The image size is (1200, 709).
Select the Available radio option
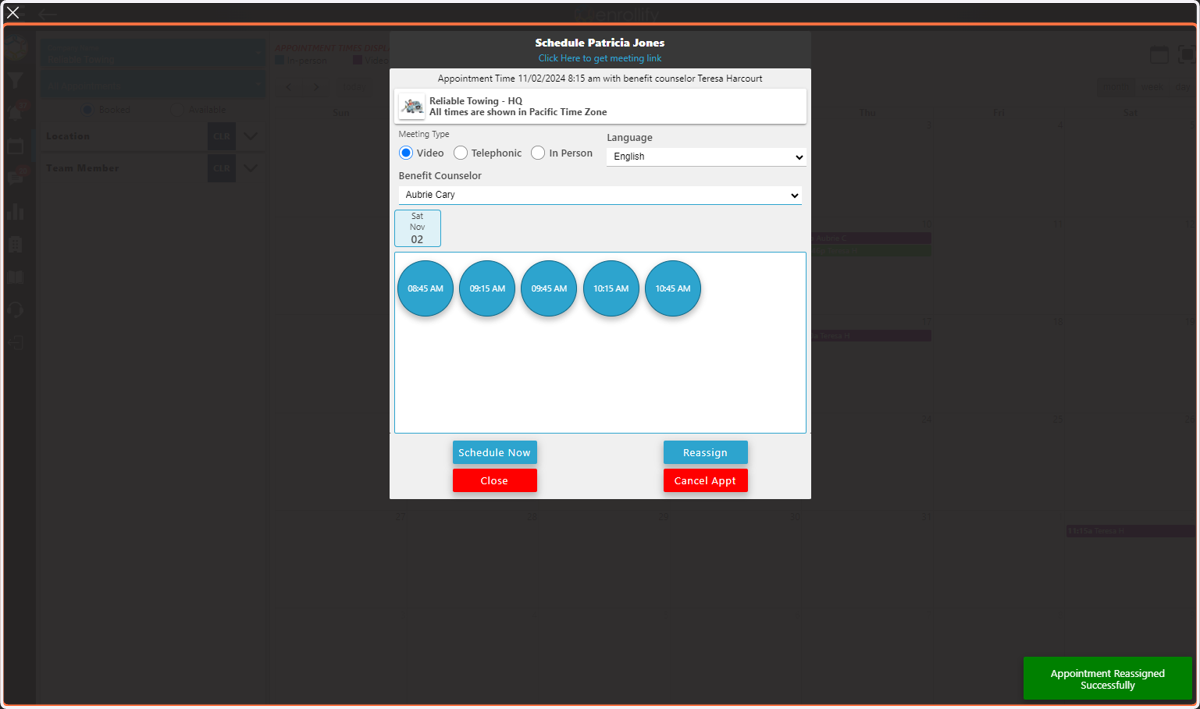point(176,110)
